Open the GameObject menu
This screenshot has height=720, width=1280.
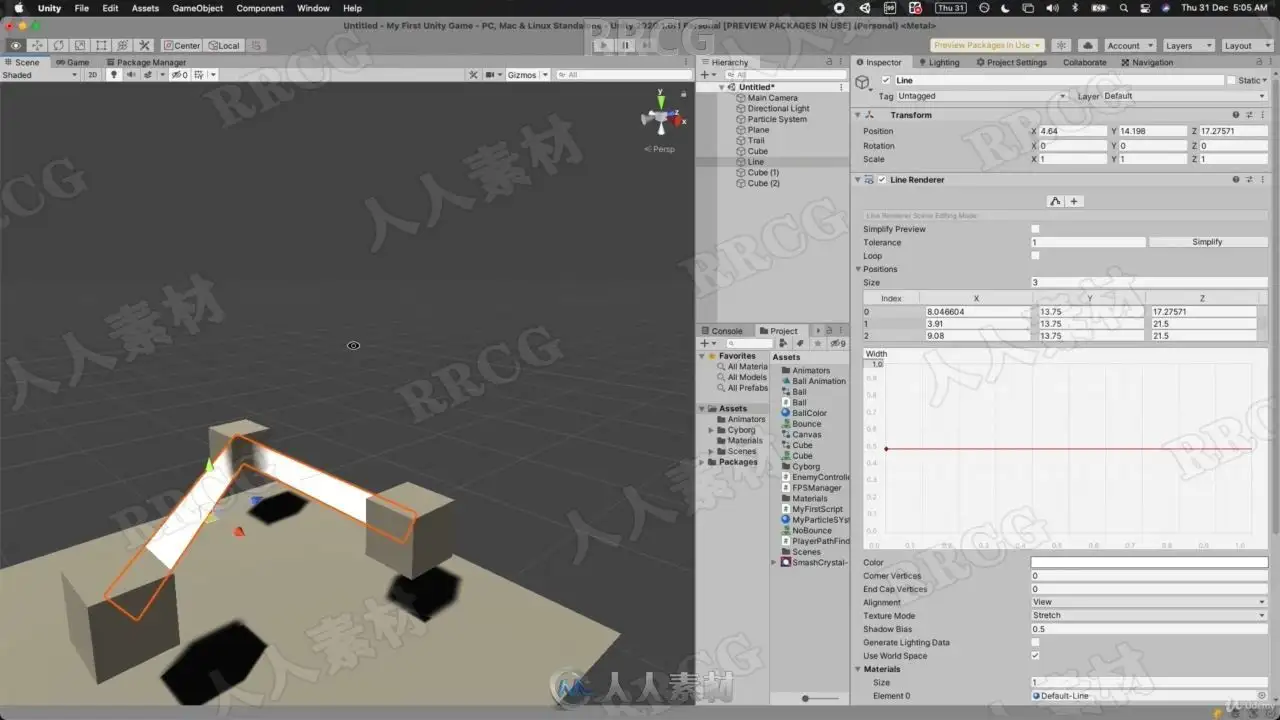[x=198, y=8]
